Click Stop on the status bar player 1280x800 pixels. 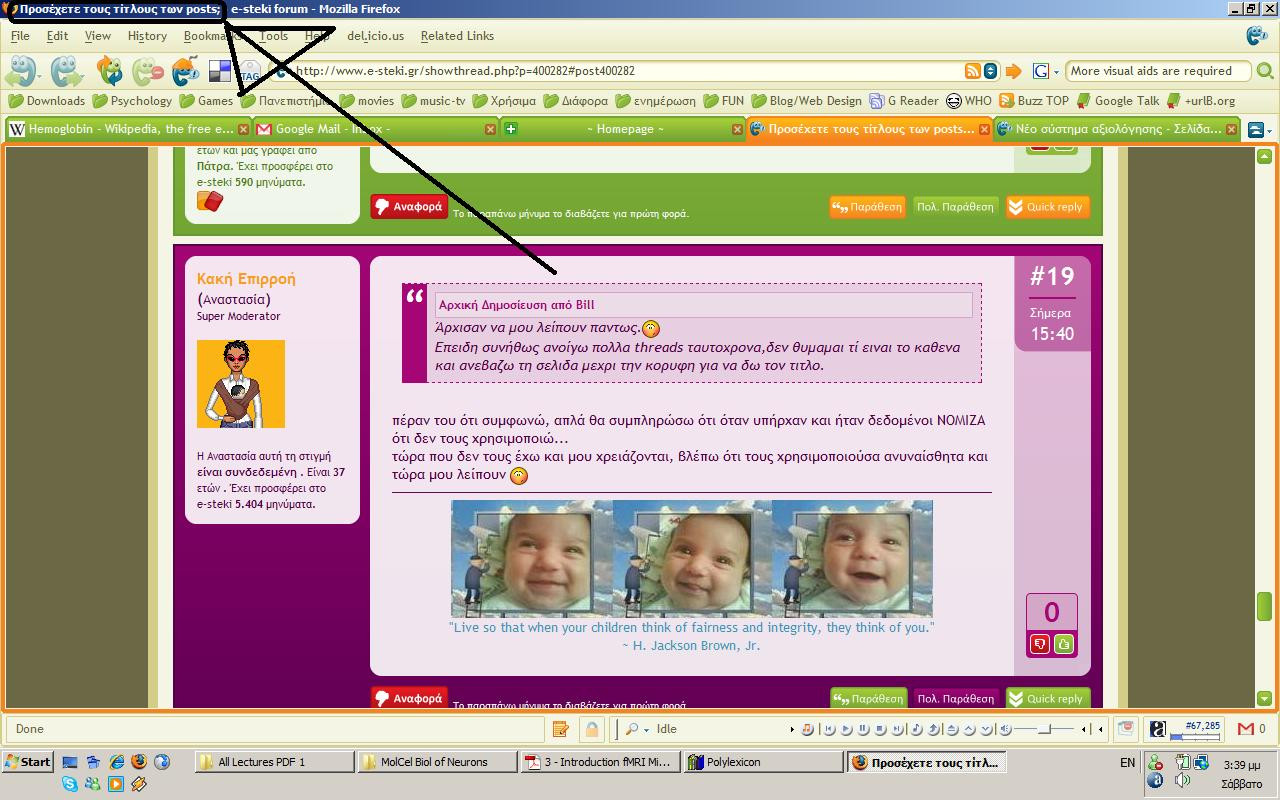pos(881,729)
